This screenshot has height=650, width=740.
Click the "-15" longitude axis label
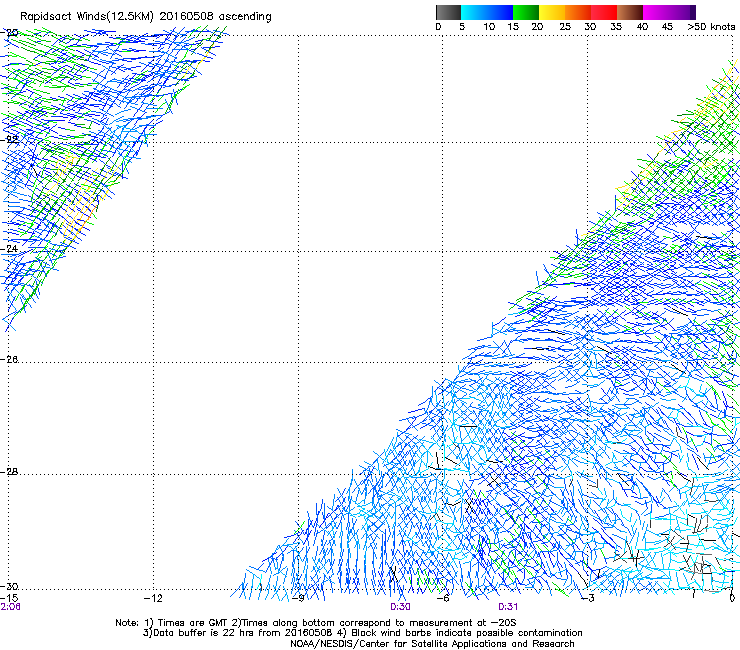9,598
